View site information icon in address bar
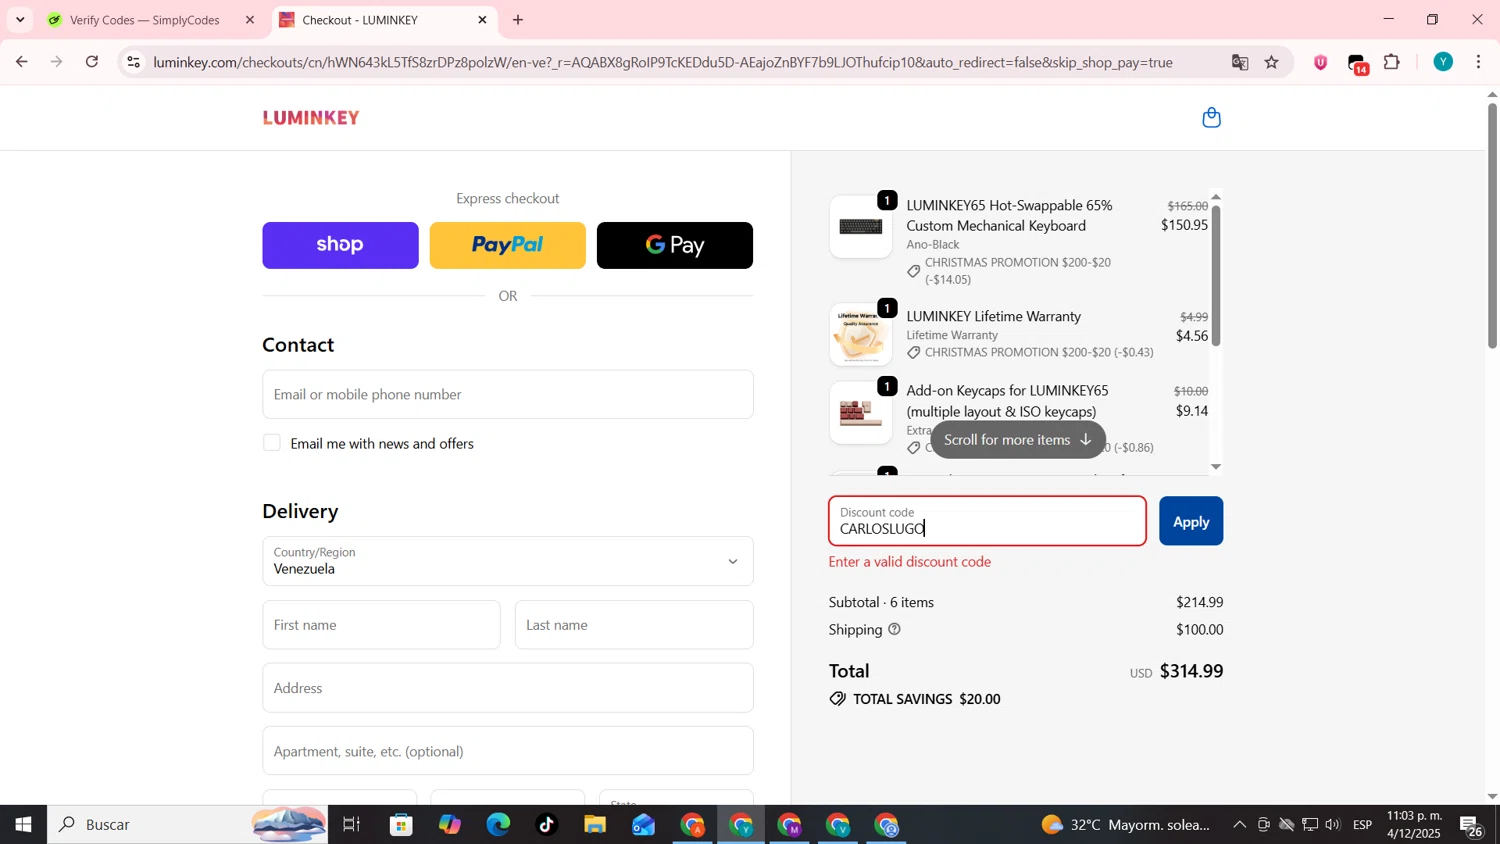This screenshot has width=1500, height=844. [x=134, y=62]
